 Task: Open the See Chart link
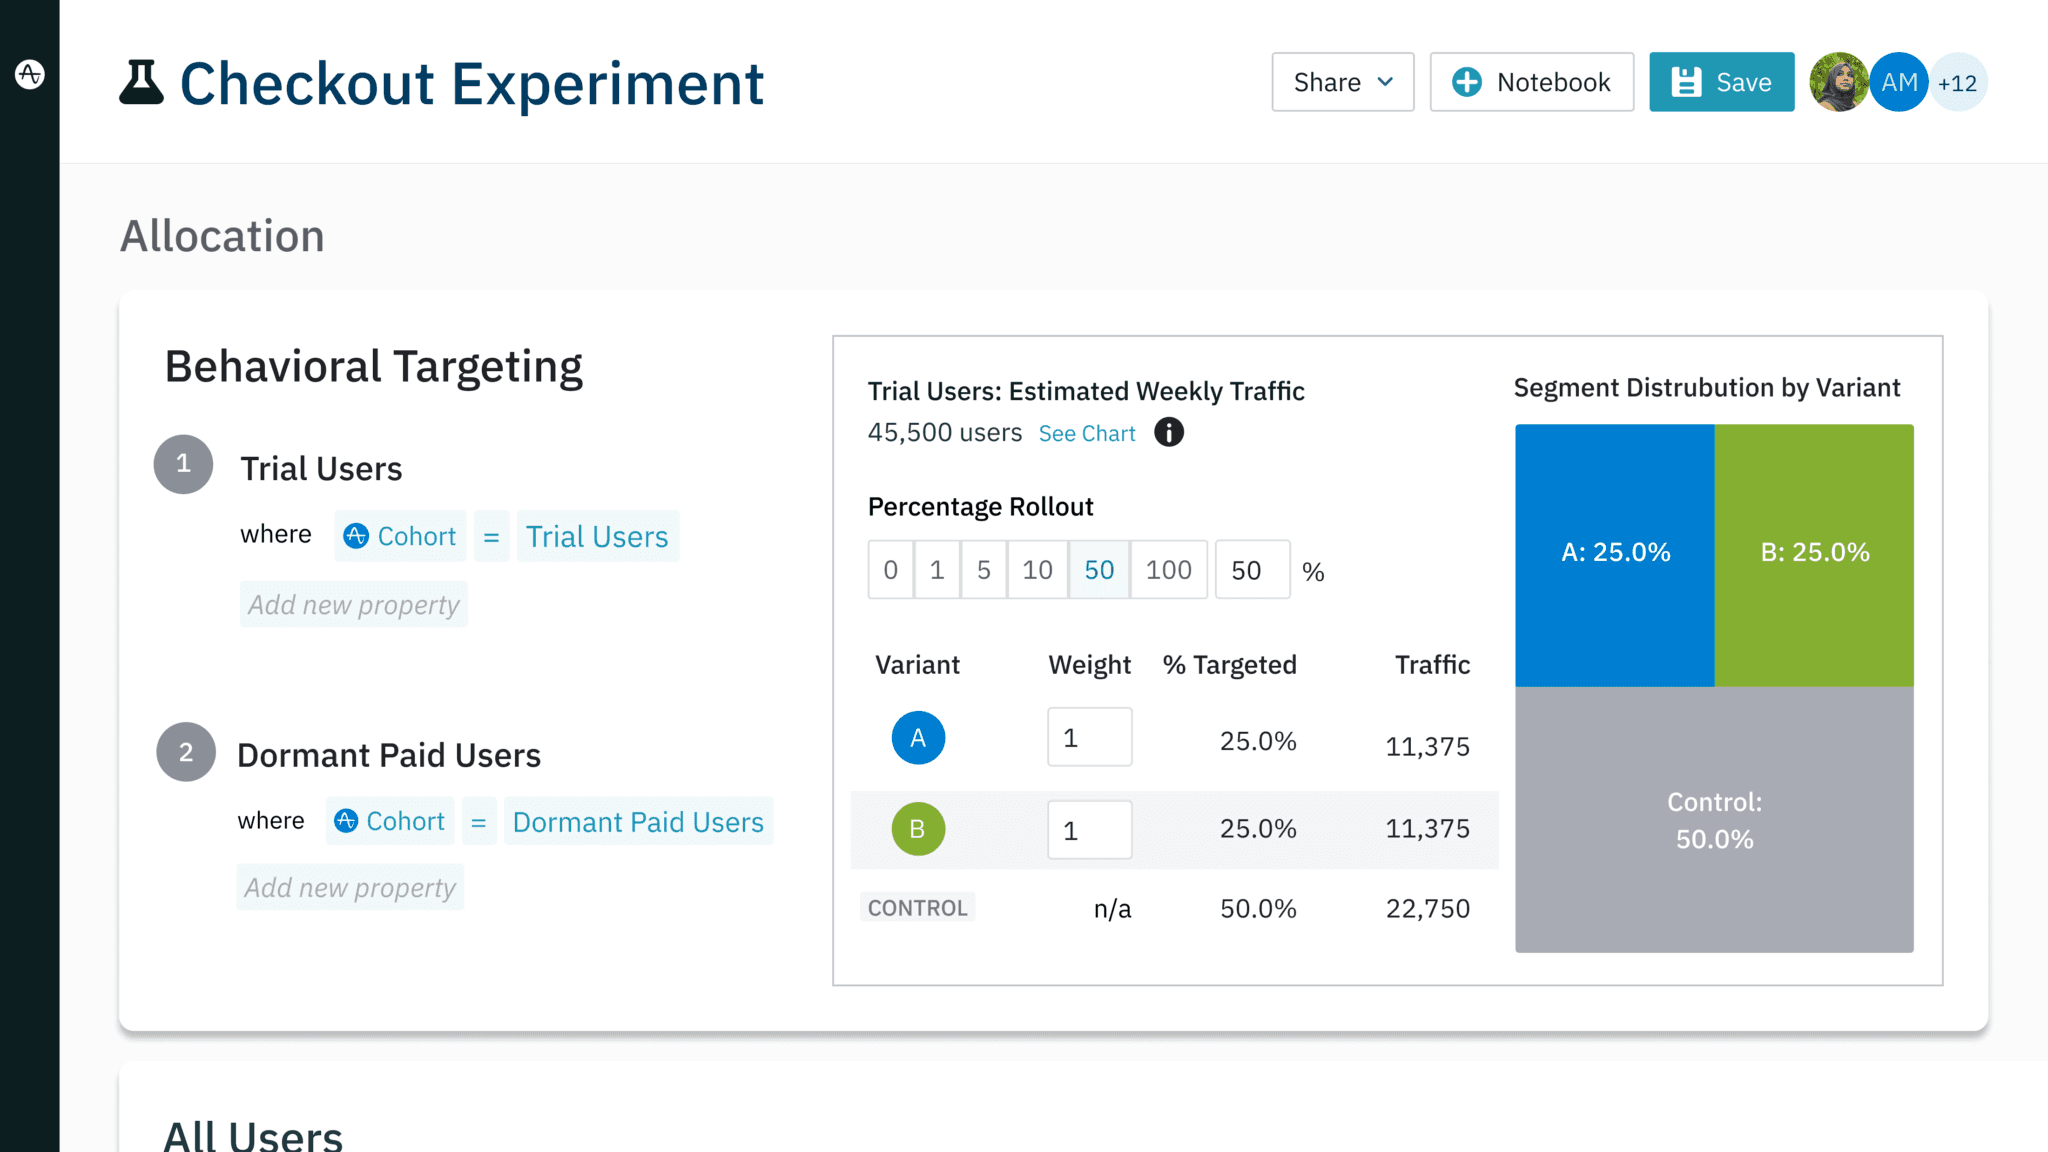coord(1086,432)
